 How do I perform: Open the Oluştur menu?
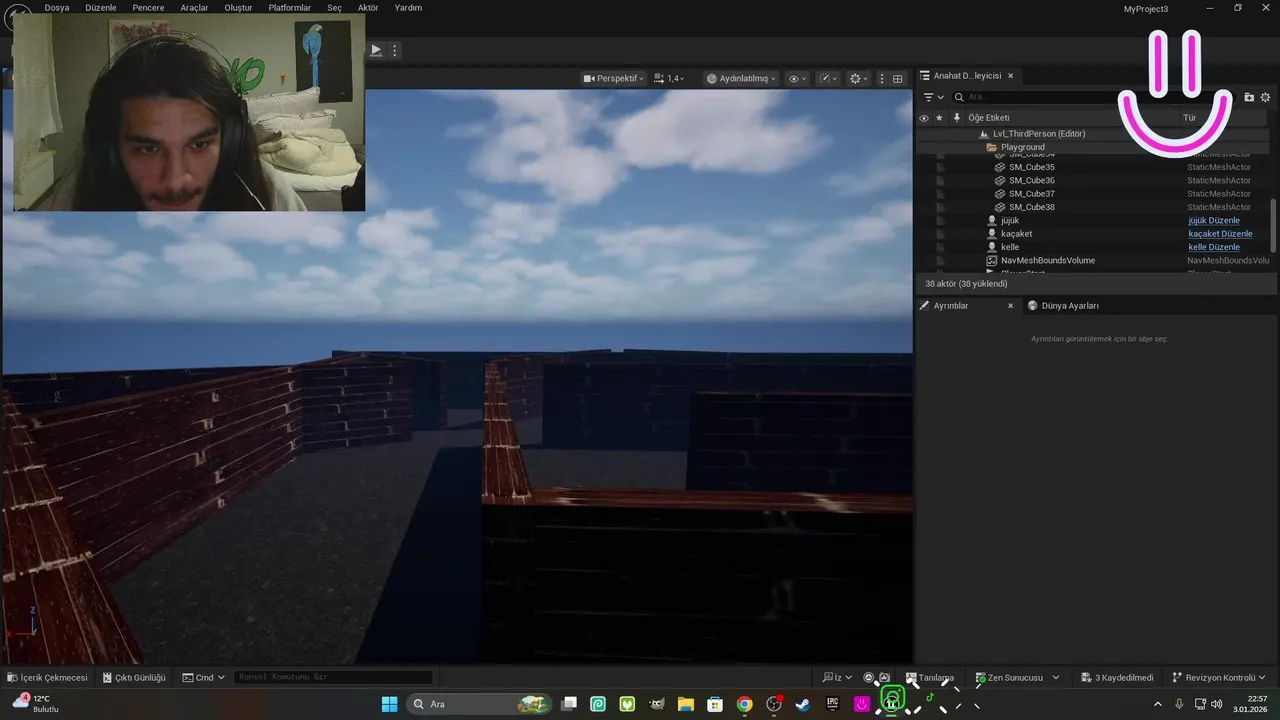[238, 8]
